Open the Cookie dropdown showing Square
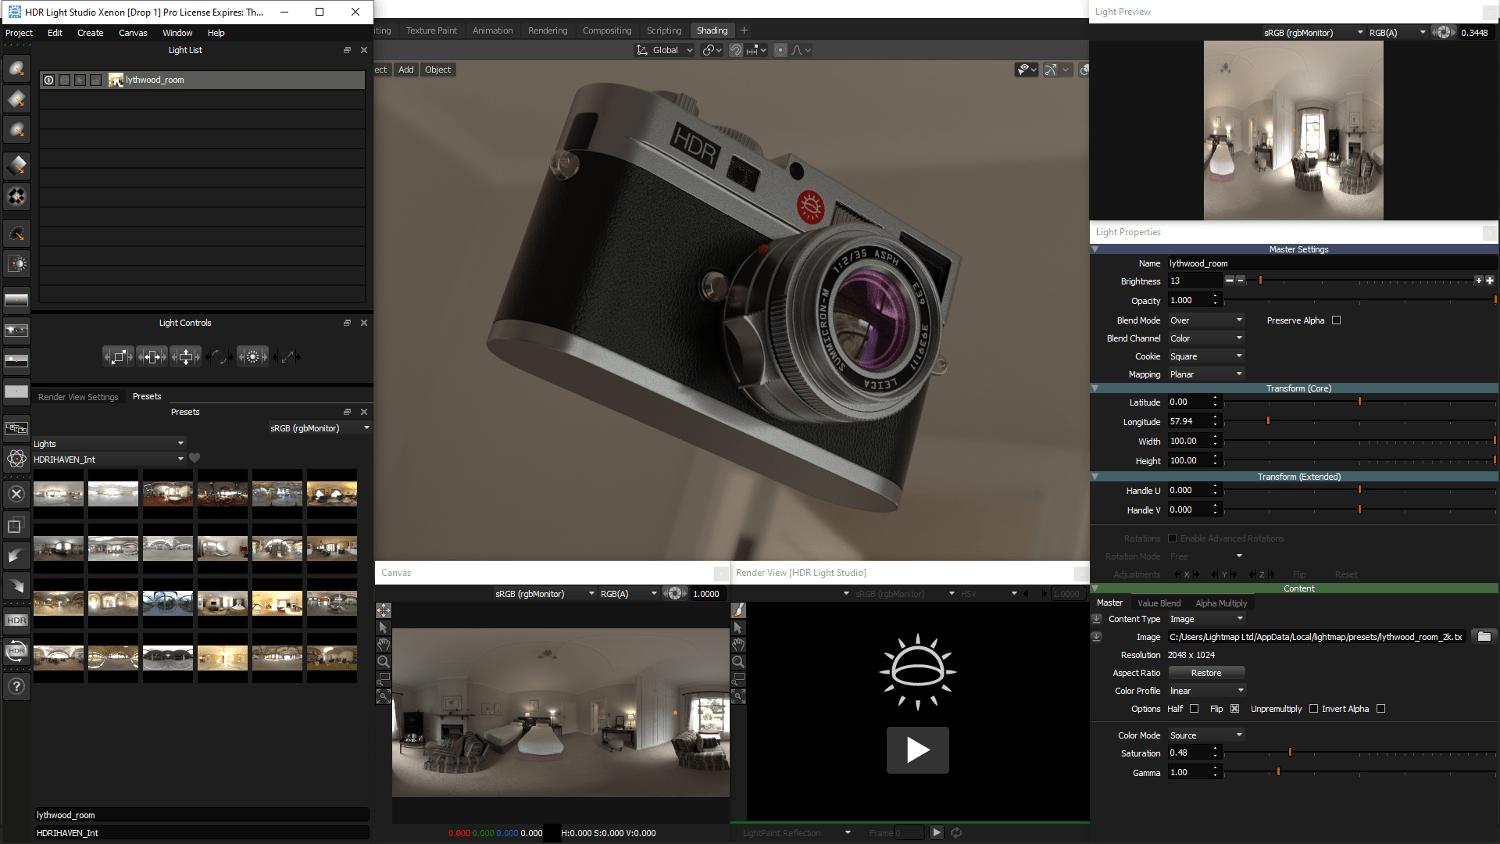1500x844 pixels. tap(1206, 357)
